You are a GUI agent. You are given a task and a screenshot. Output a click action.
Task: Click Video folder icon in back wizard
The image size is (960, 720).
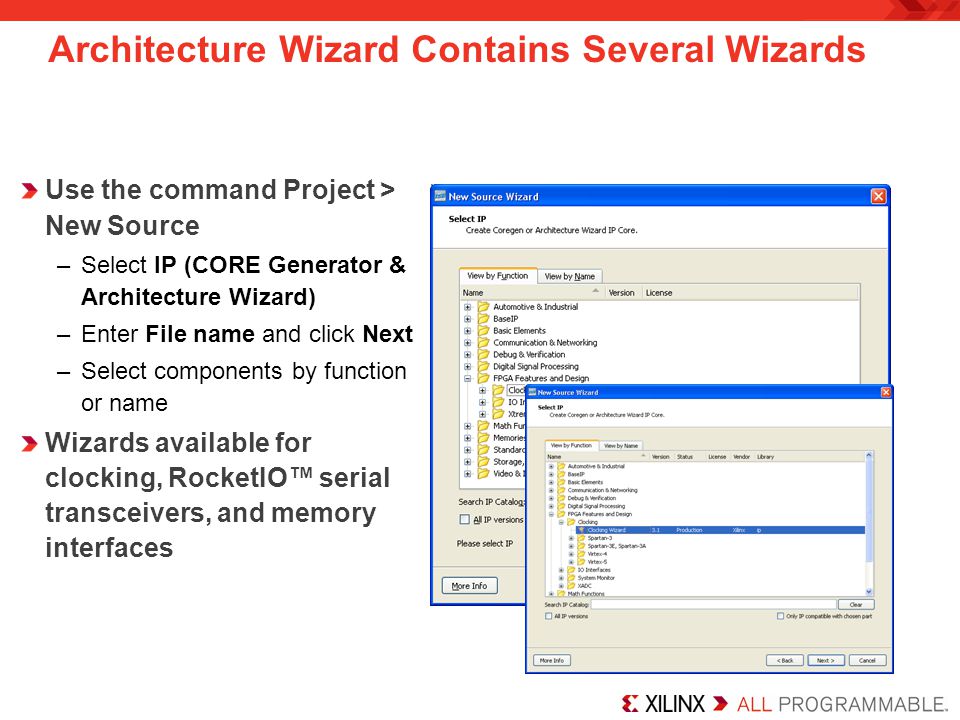pyautogui.click(x=484, y=473)
